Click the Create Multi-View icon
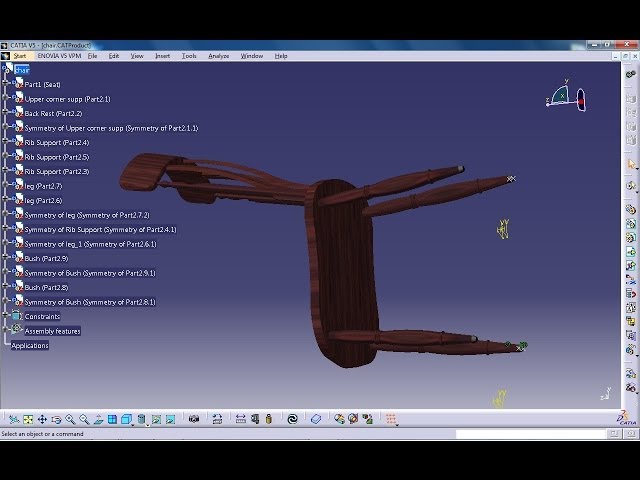 point(112,419)
